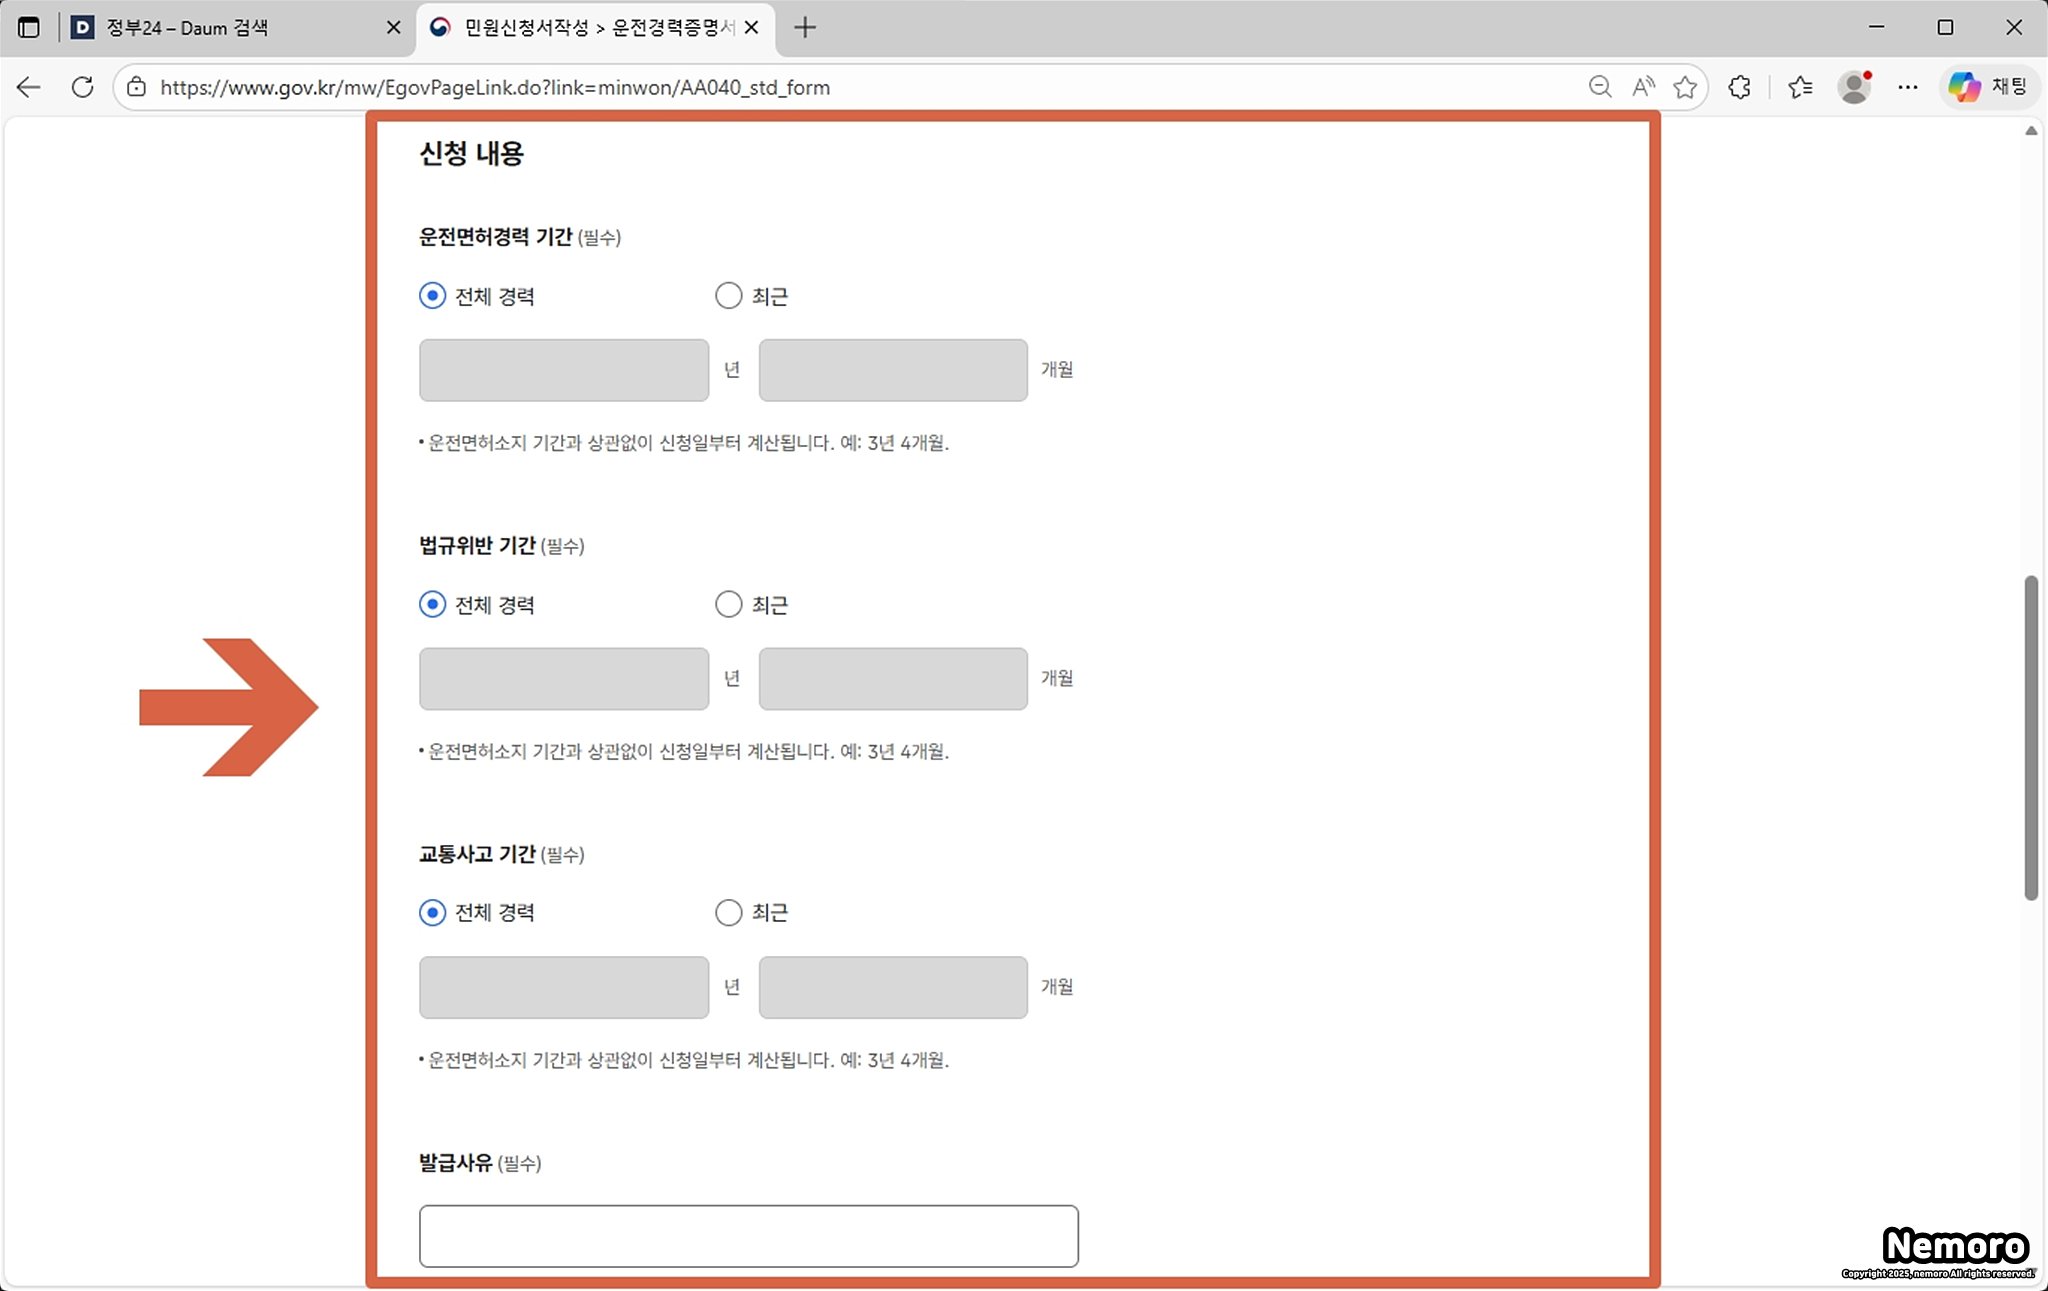
Task: Select 전체 경력 for 법규위반 기간
Action: 432,605
